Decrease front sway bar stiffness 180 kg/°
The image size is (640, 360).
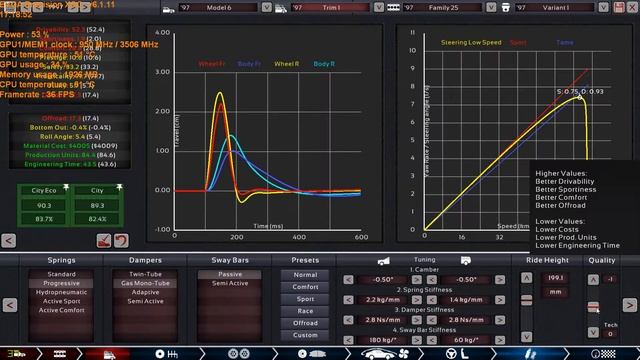348,340
